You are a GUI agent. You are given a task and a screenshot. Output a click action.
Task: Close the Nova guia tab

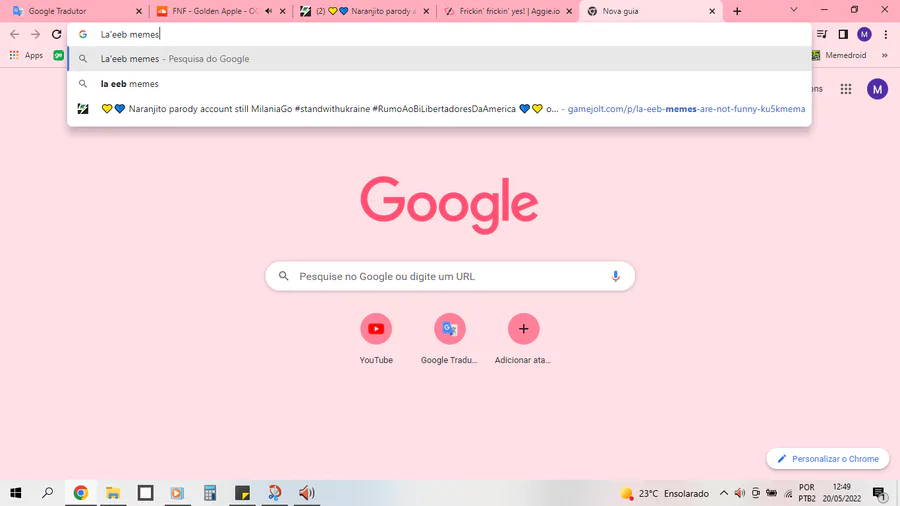712,11
